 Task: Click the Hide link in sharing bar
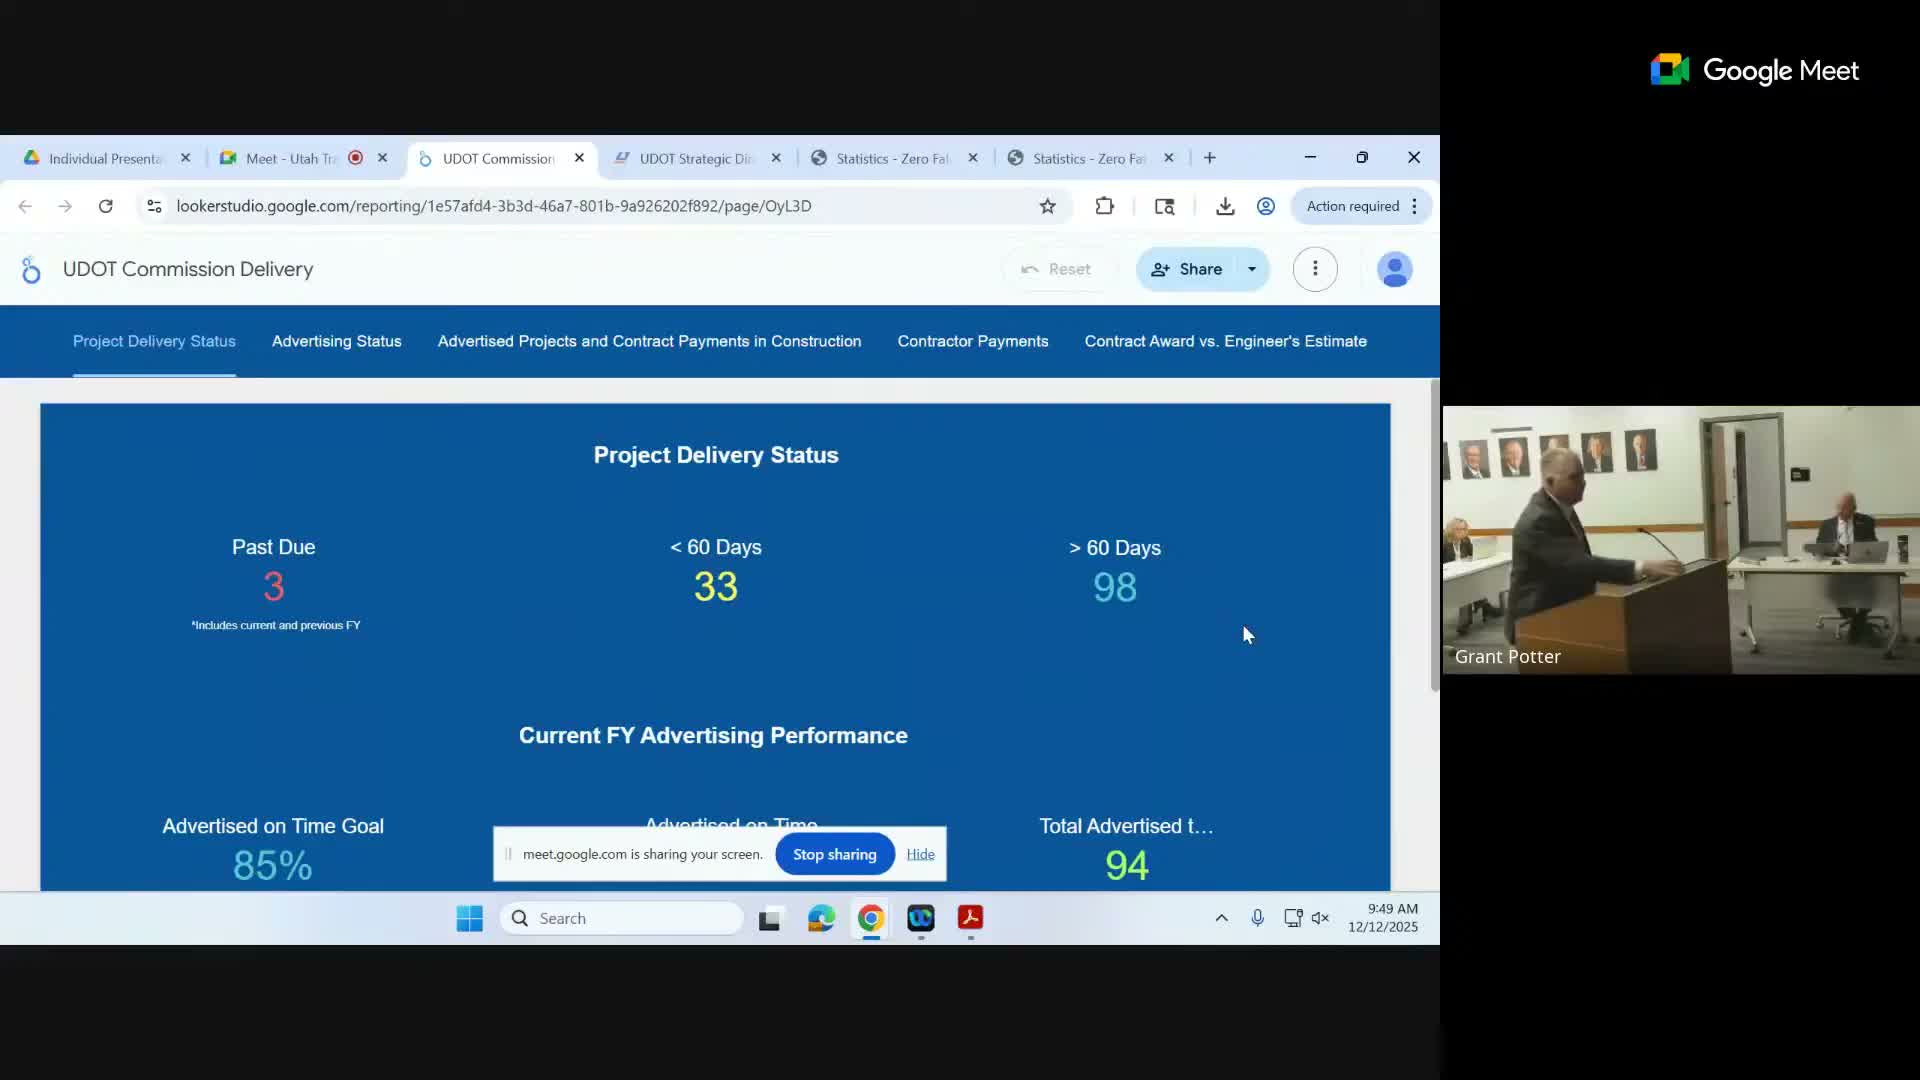click(920, 854)
